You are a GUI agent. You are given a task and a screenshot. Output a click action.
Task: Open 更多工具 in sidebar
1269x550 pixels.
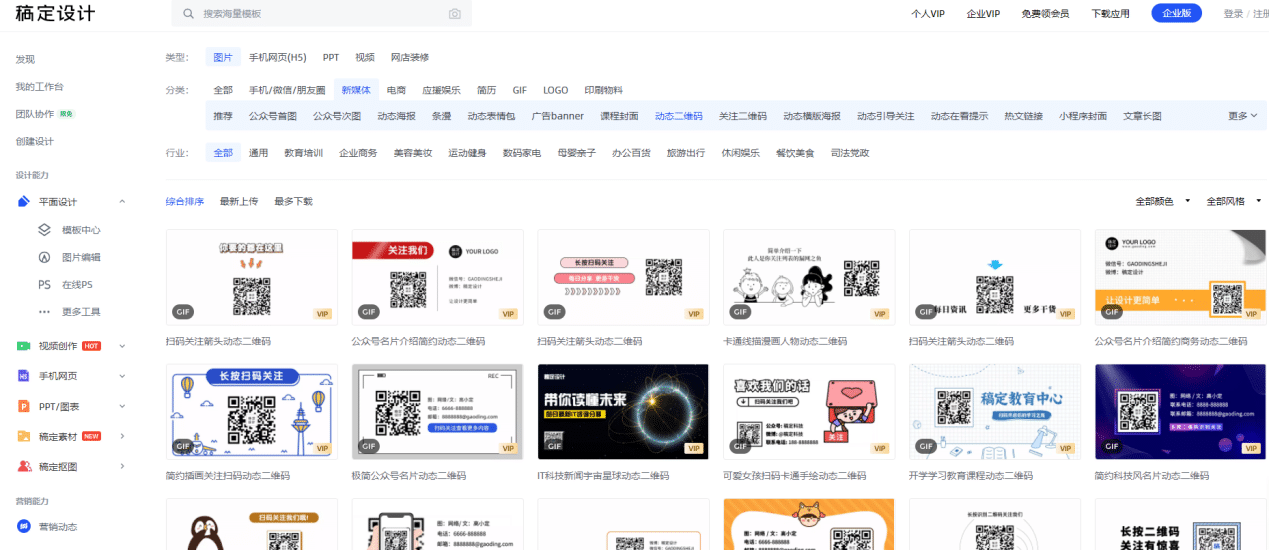(x=81, y=312)
